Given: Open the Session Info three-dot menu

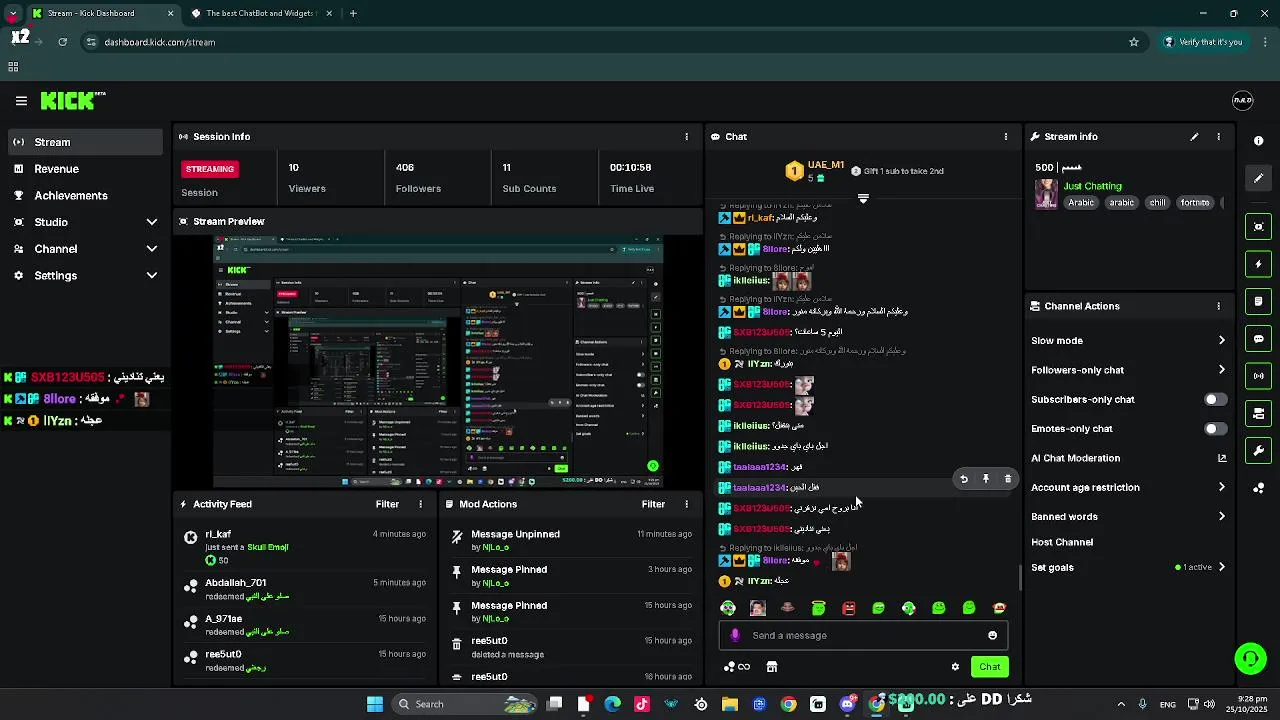Looking at the screenshot, I should pyautogui.click(x=686, y=137).
